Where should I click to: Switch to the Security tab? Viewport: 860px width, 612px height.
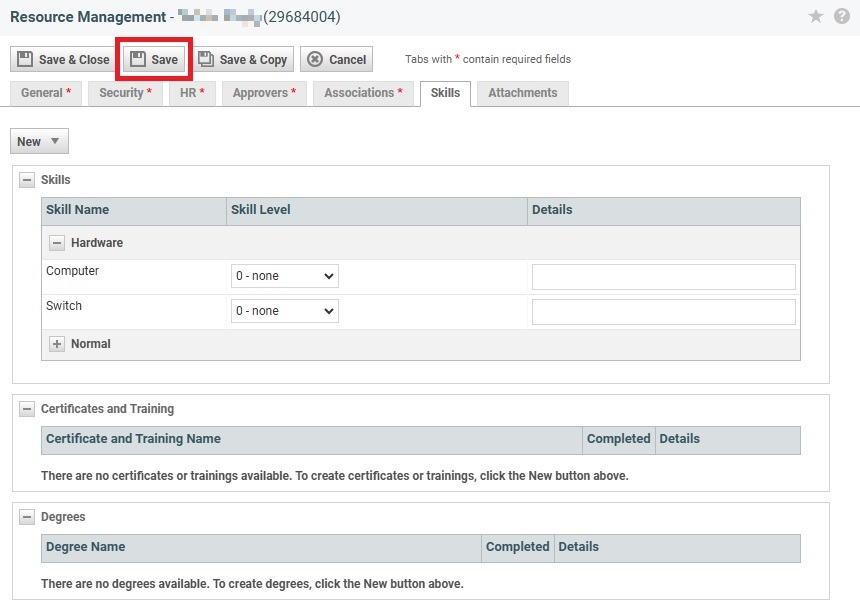coord(125,93)
